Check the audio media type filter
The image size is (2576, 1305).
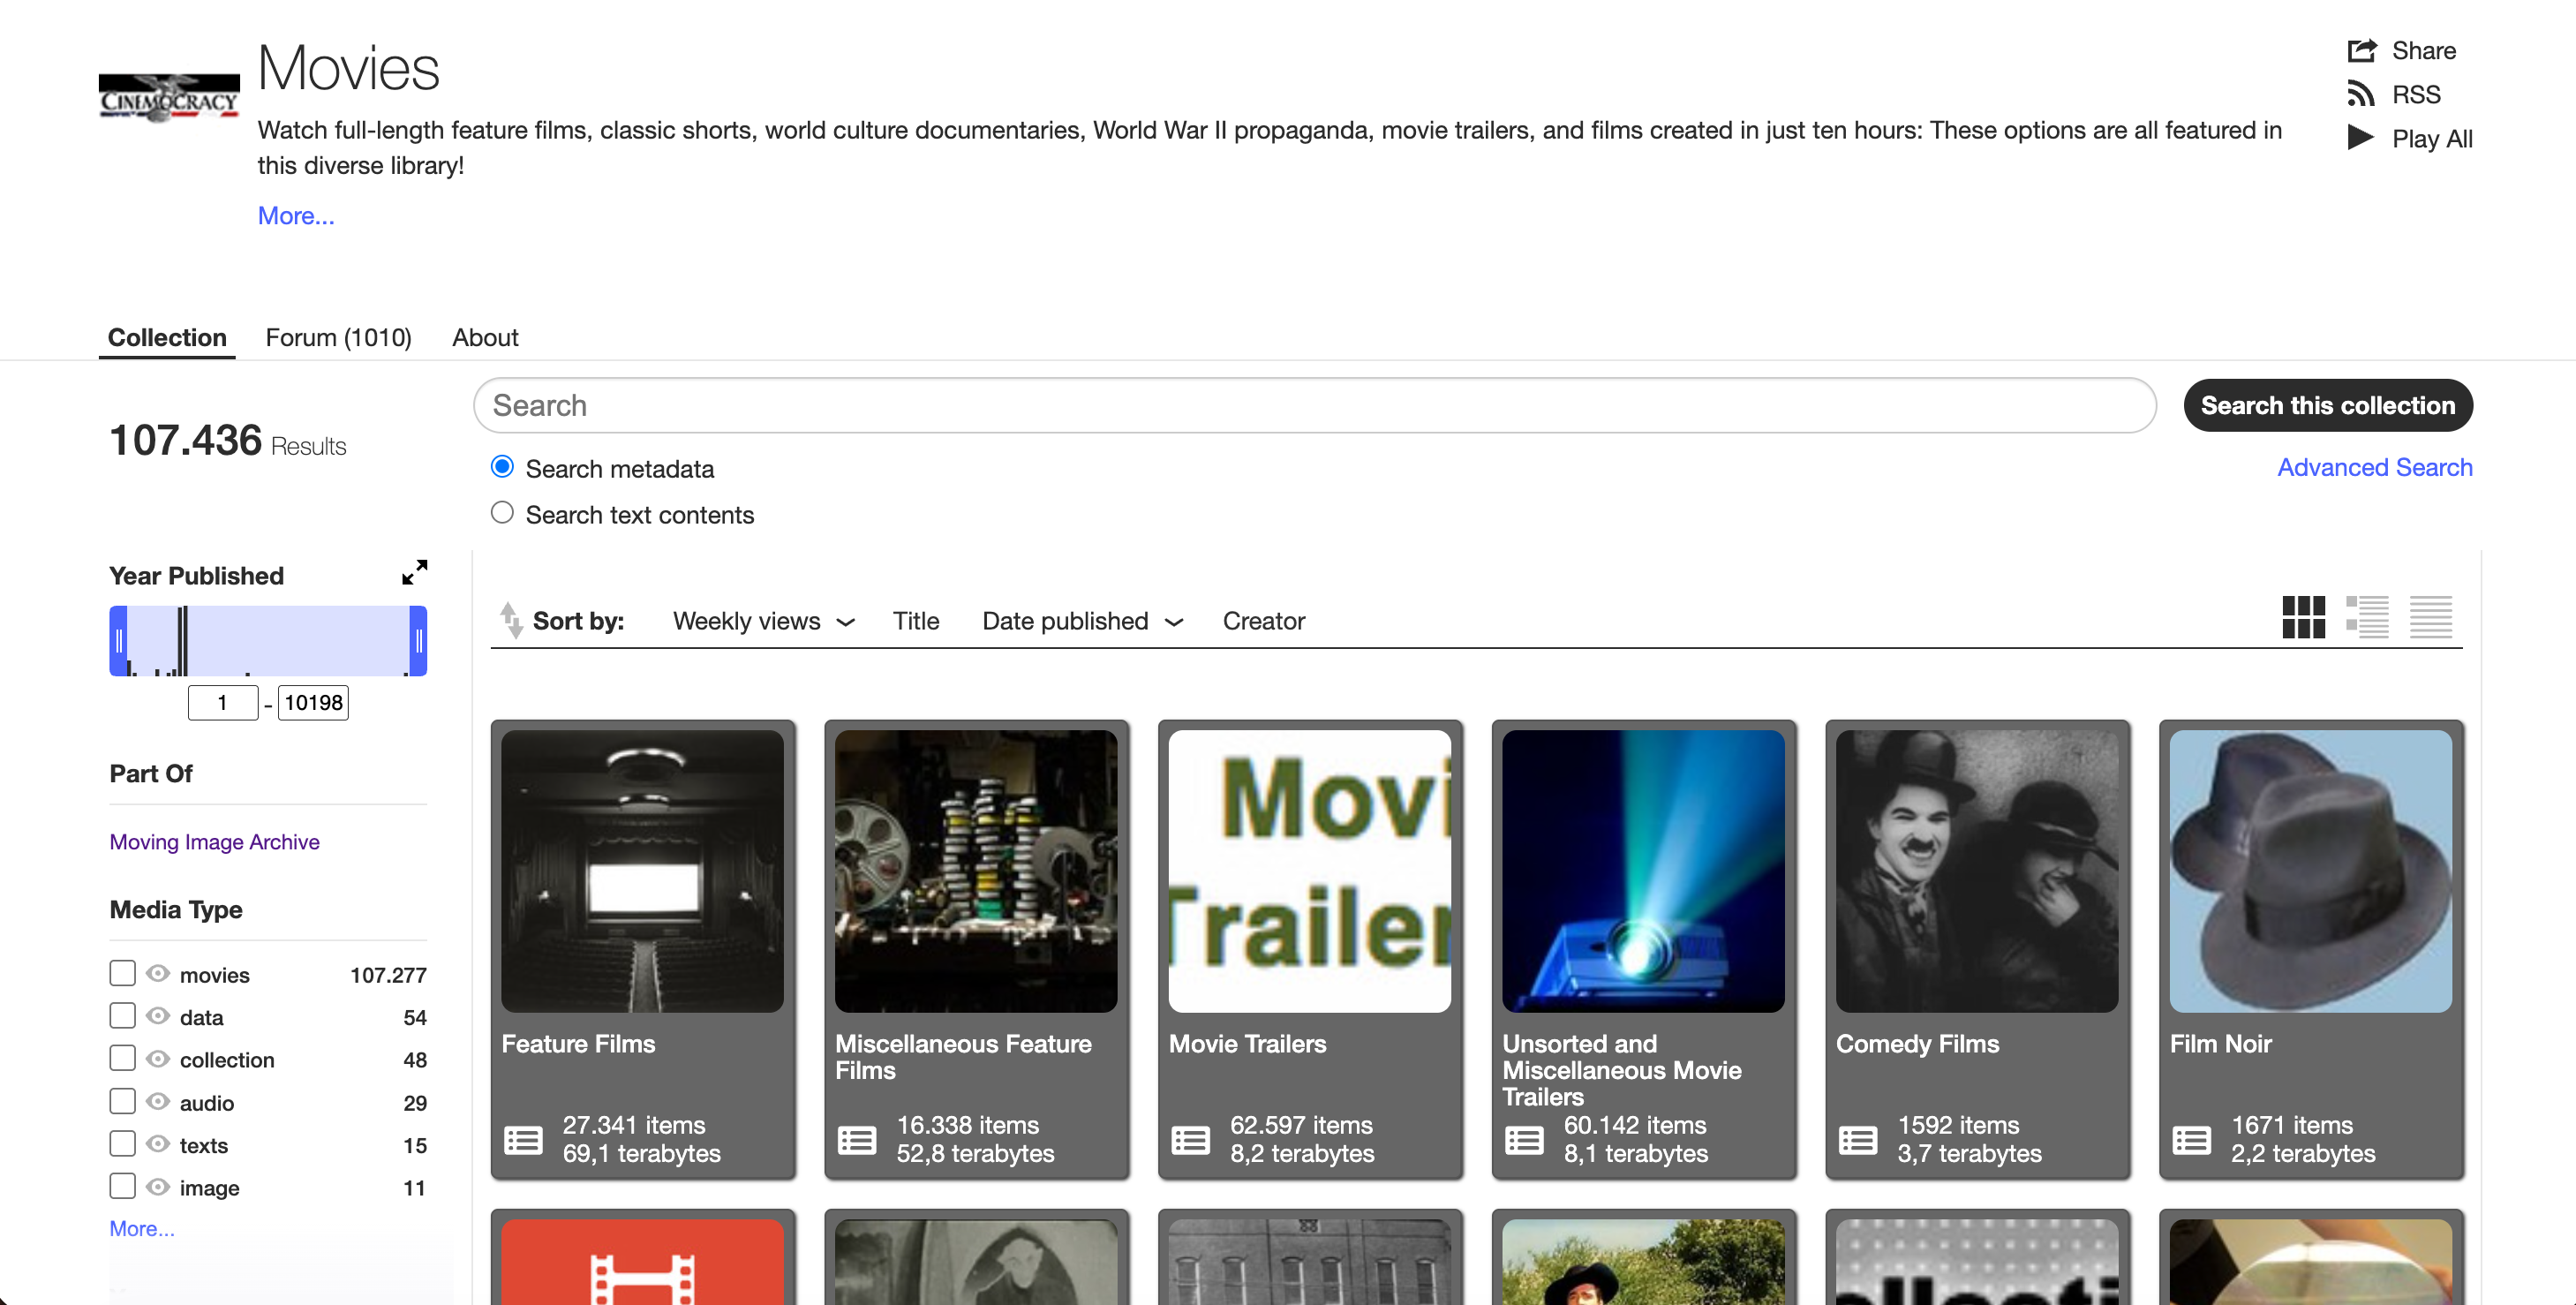pyautogui.click(x=122, y=1101)
